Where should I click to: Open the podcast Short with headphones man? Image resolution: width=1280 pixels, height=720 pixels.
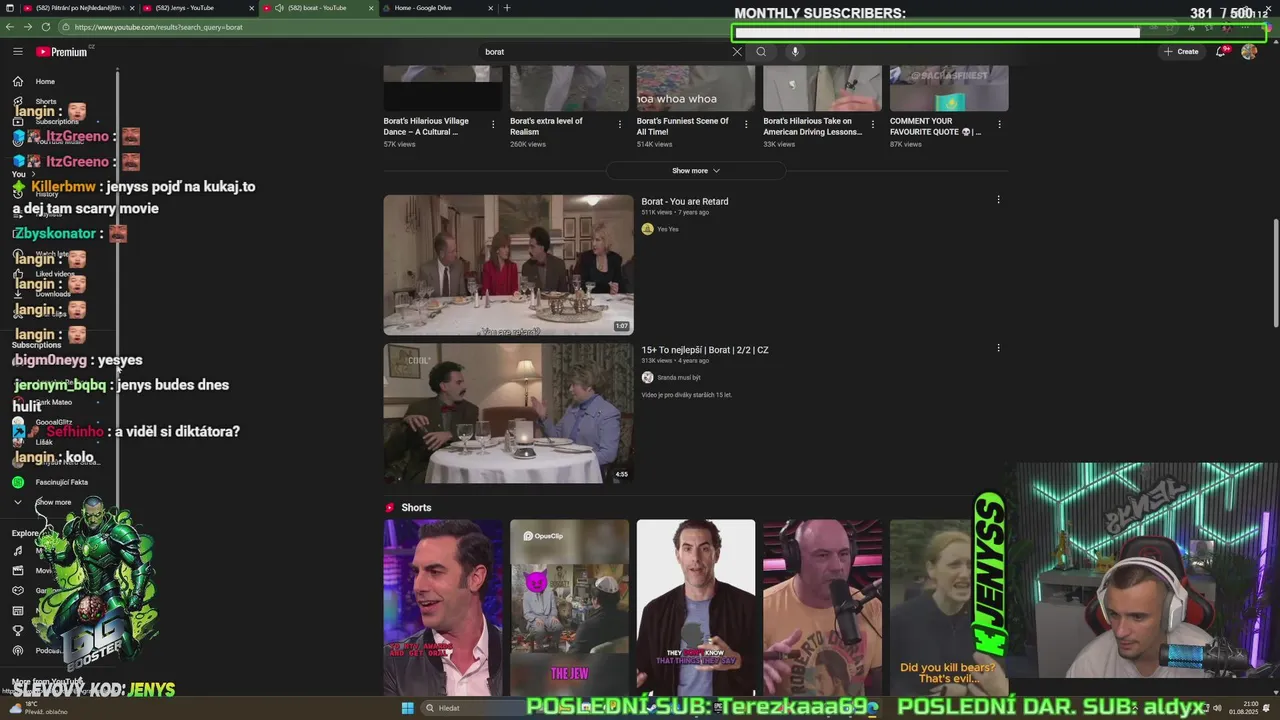pos(823,607)
